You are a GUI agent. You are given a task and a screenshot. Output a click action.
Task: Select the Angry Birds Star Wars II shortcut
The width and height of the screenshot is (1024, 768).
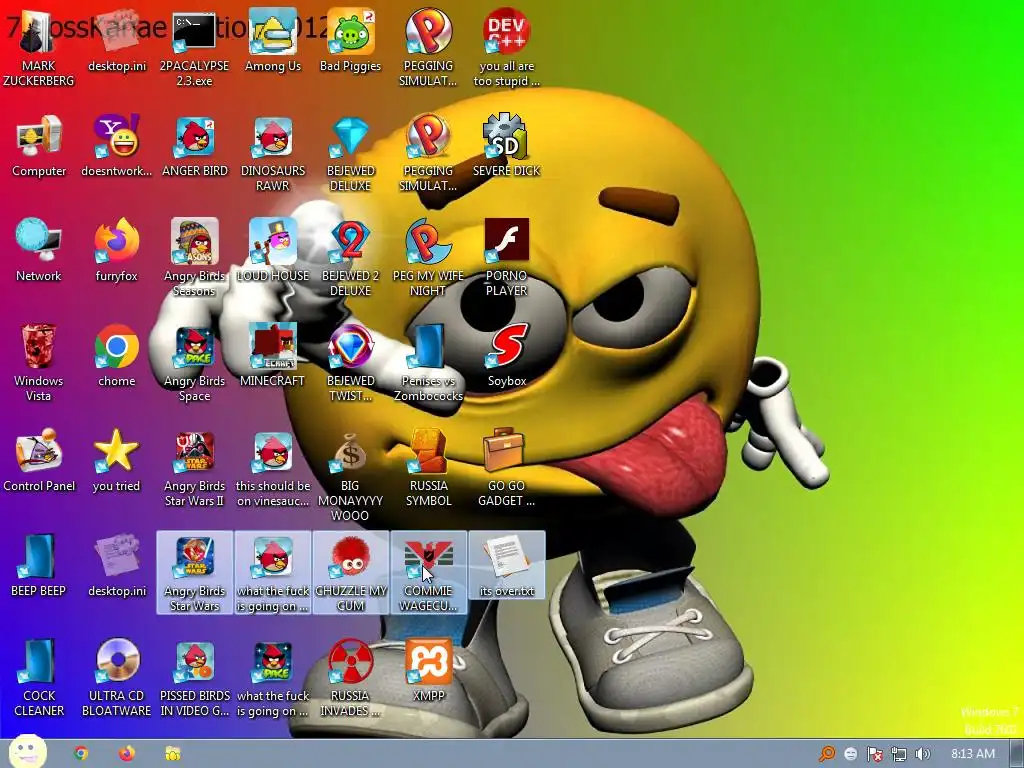point(194,468)
